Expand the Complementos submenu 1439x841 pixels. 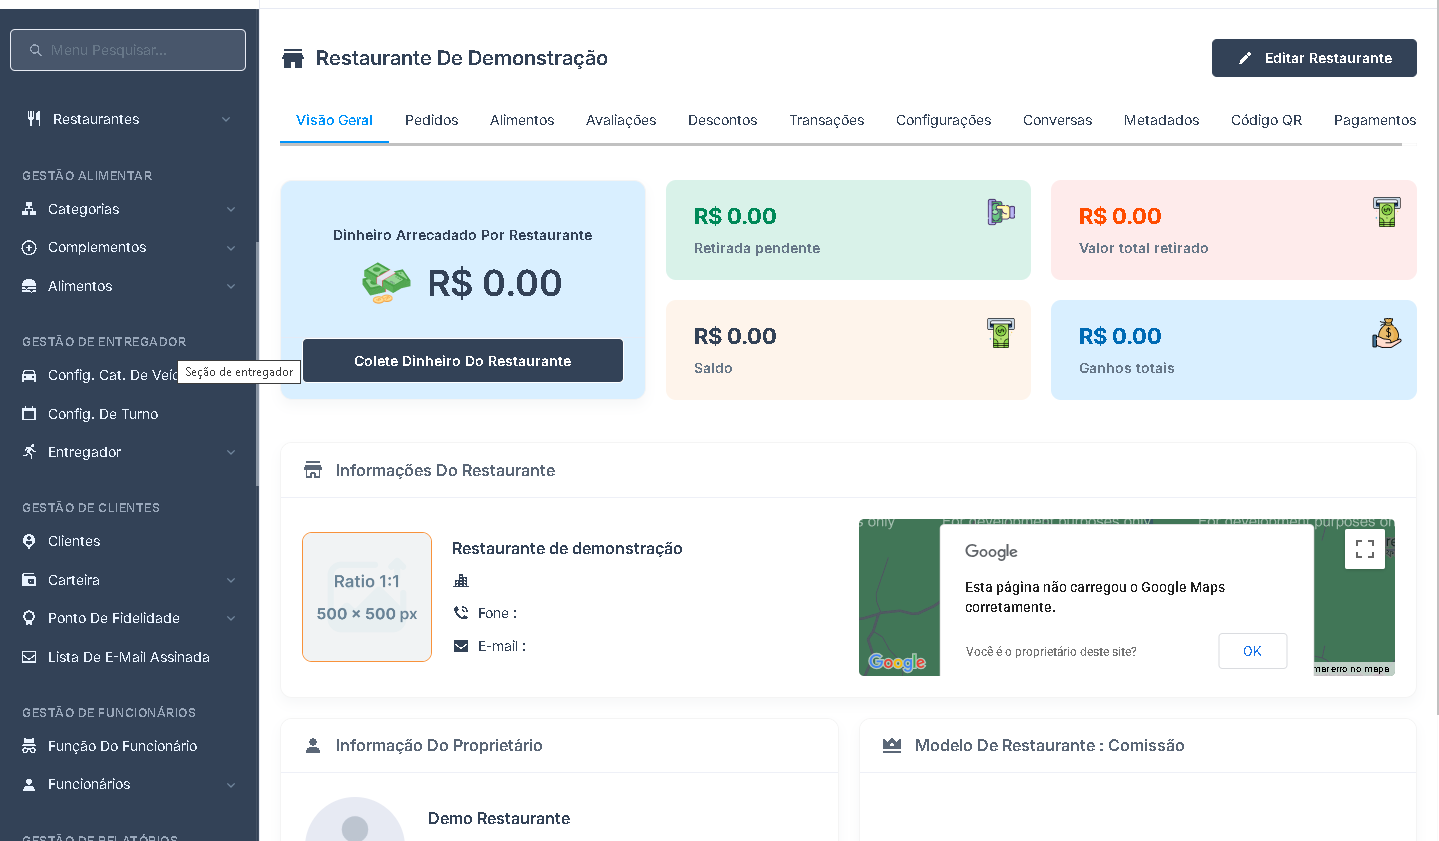pos(231,248)
